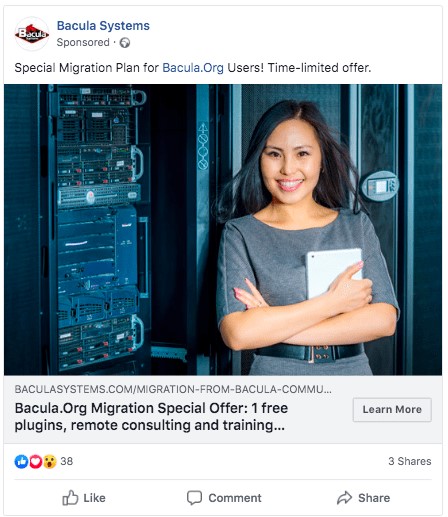Open the Bacula.Org link in post text
The width and height of the screenshot is (448, 517).
(193, 68)
